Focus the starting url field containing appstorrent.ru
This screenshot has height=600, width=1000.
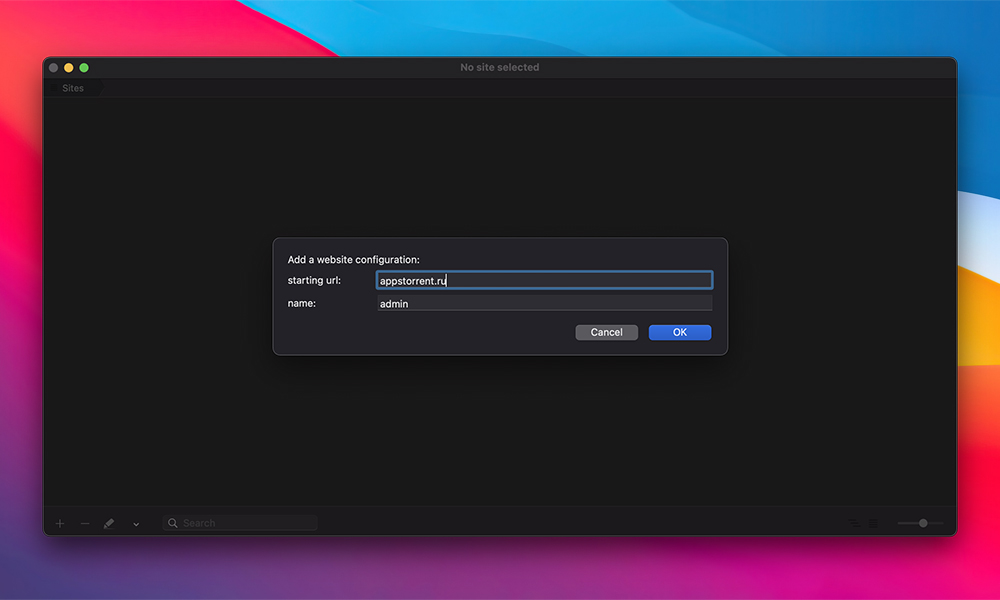pos(544,281)
